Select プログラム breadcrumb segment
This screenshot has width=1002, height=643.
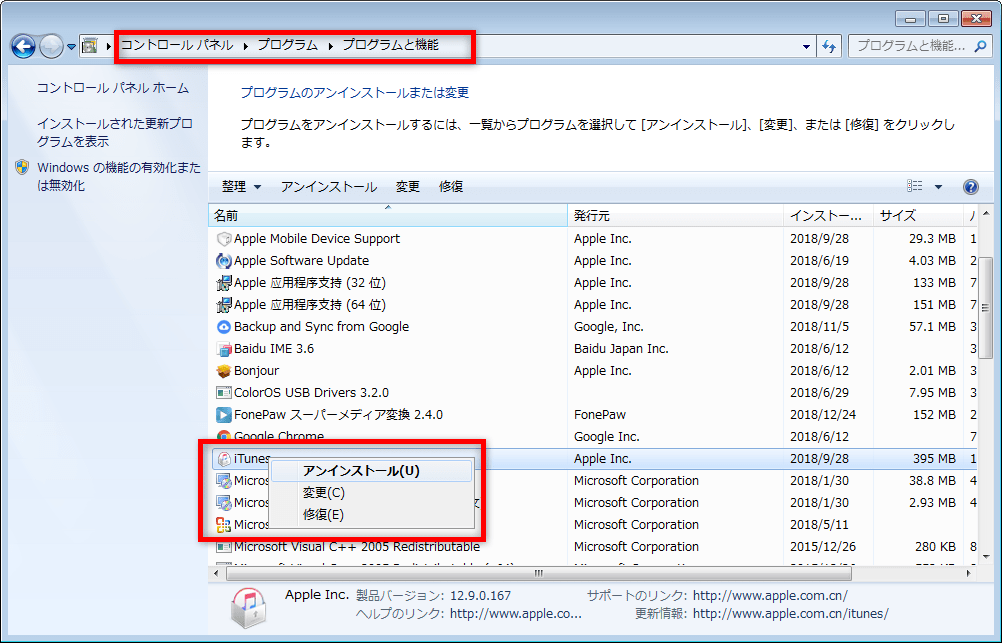click(288, 45)
